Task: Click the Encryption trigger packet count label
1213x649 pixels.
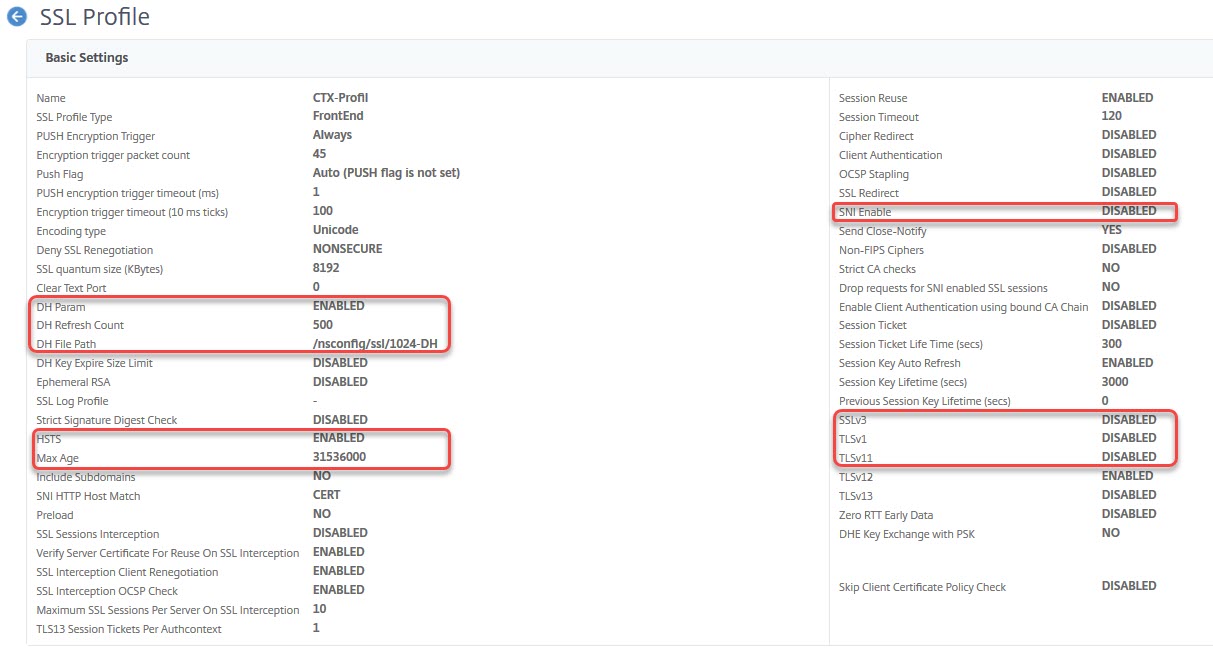Action: coord(113,155)
